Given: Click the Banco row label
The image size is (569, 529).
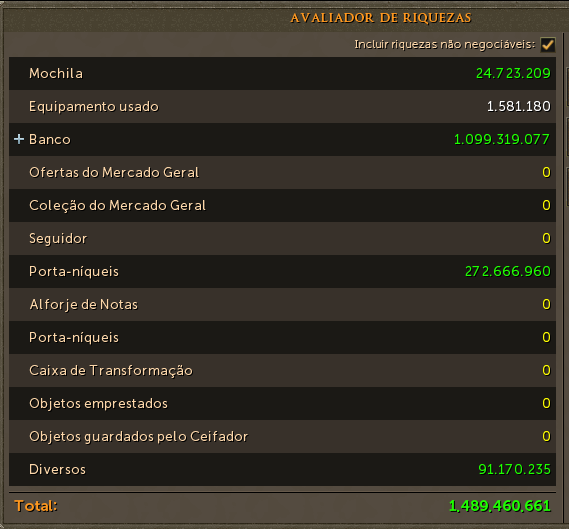Looking at the screenshot, I should click(x=50, y=139).
